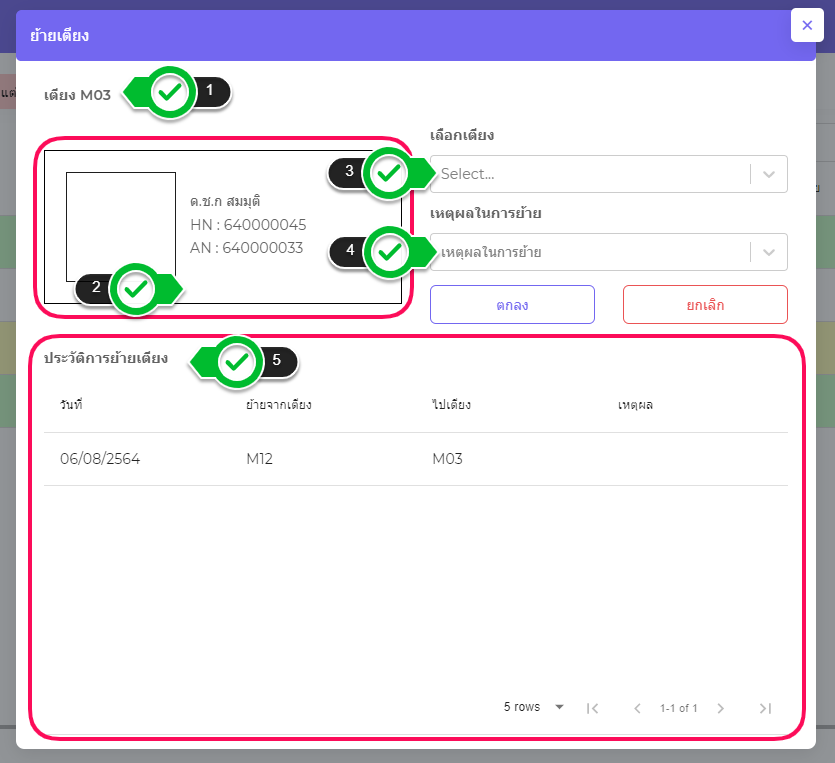Go to first page of history table

click(592, 708)
